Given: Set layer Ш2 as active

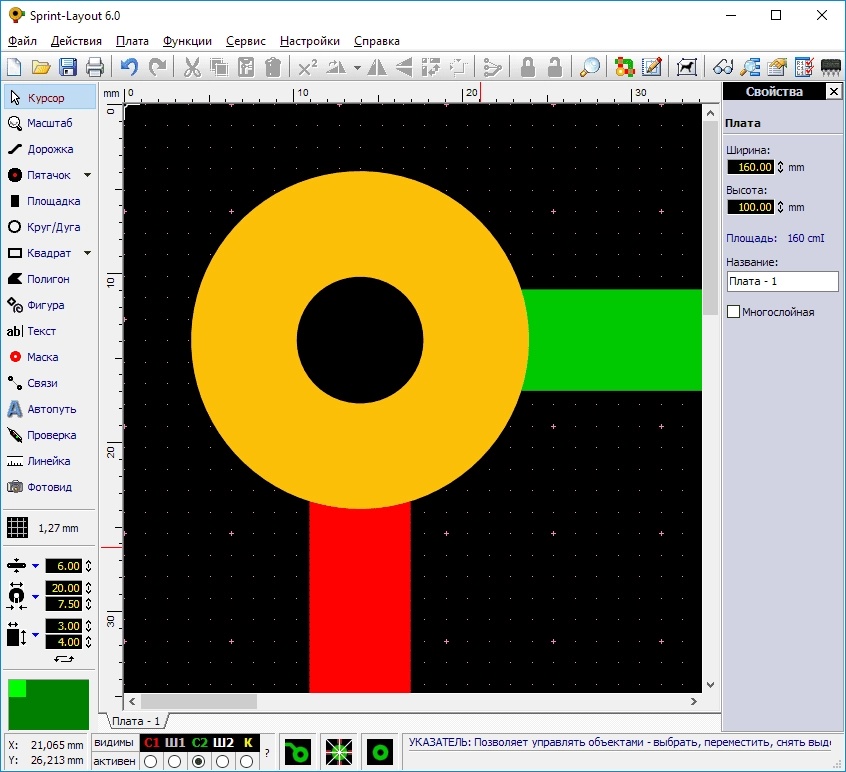Looking at the screenshot, I should 222,761.
